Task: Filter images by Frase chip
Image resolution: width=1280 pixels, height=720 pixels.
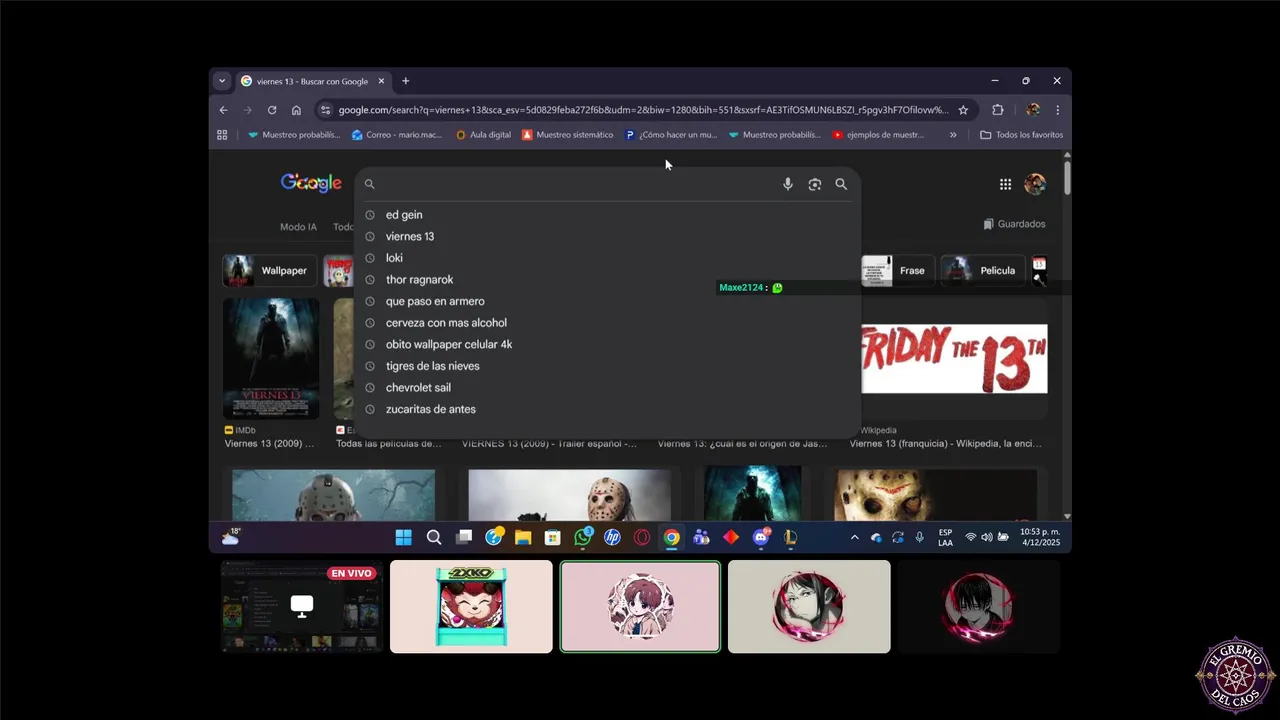Action: (897, 270)
